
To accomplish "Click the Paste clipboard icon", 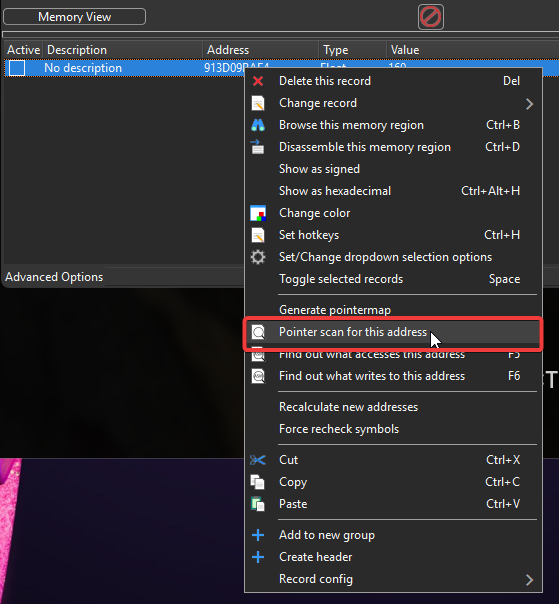I will (x=257, y=504).
